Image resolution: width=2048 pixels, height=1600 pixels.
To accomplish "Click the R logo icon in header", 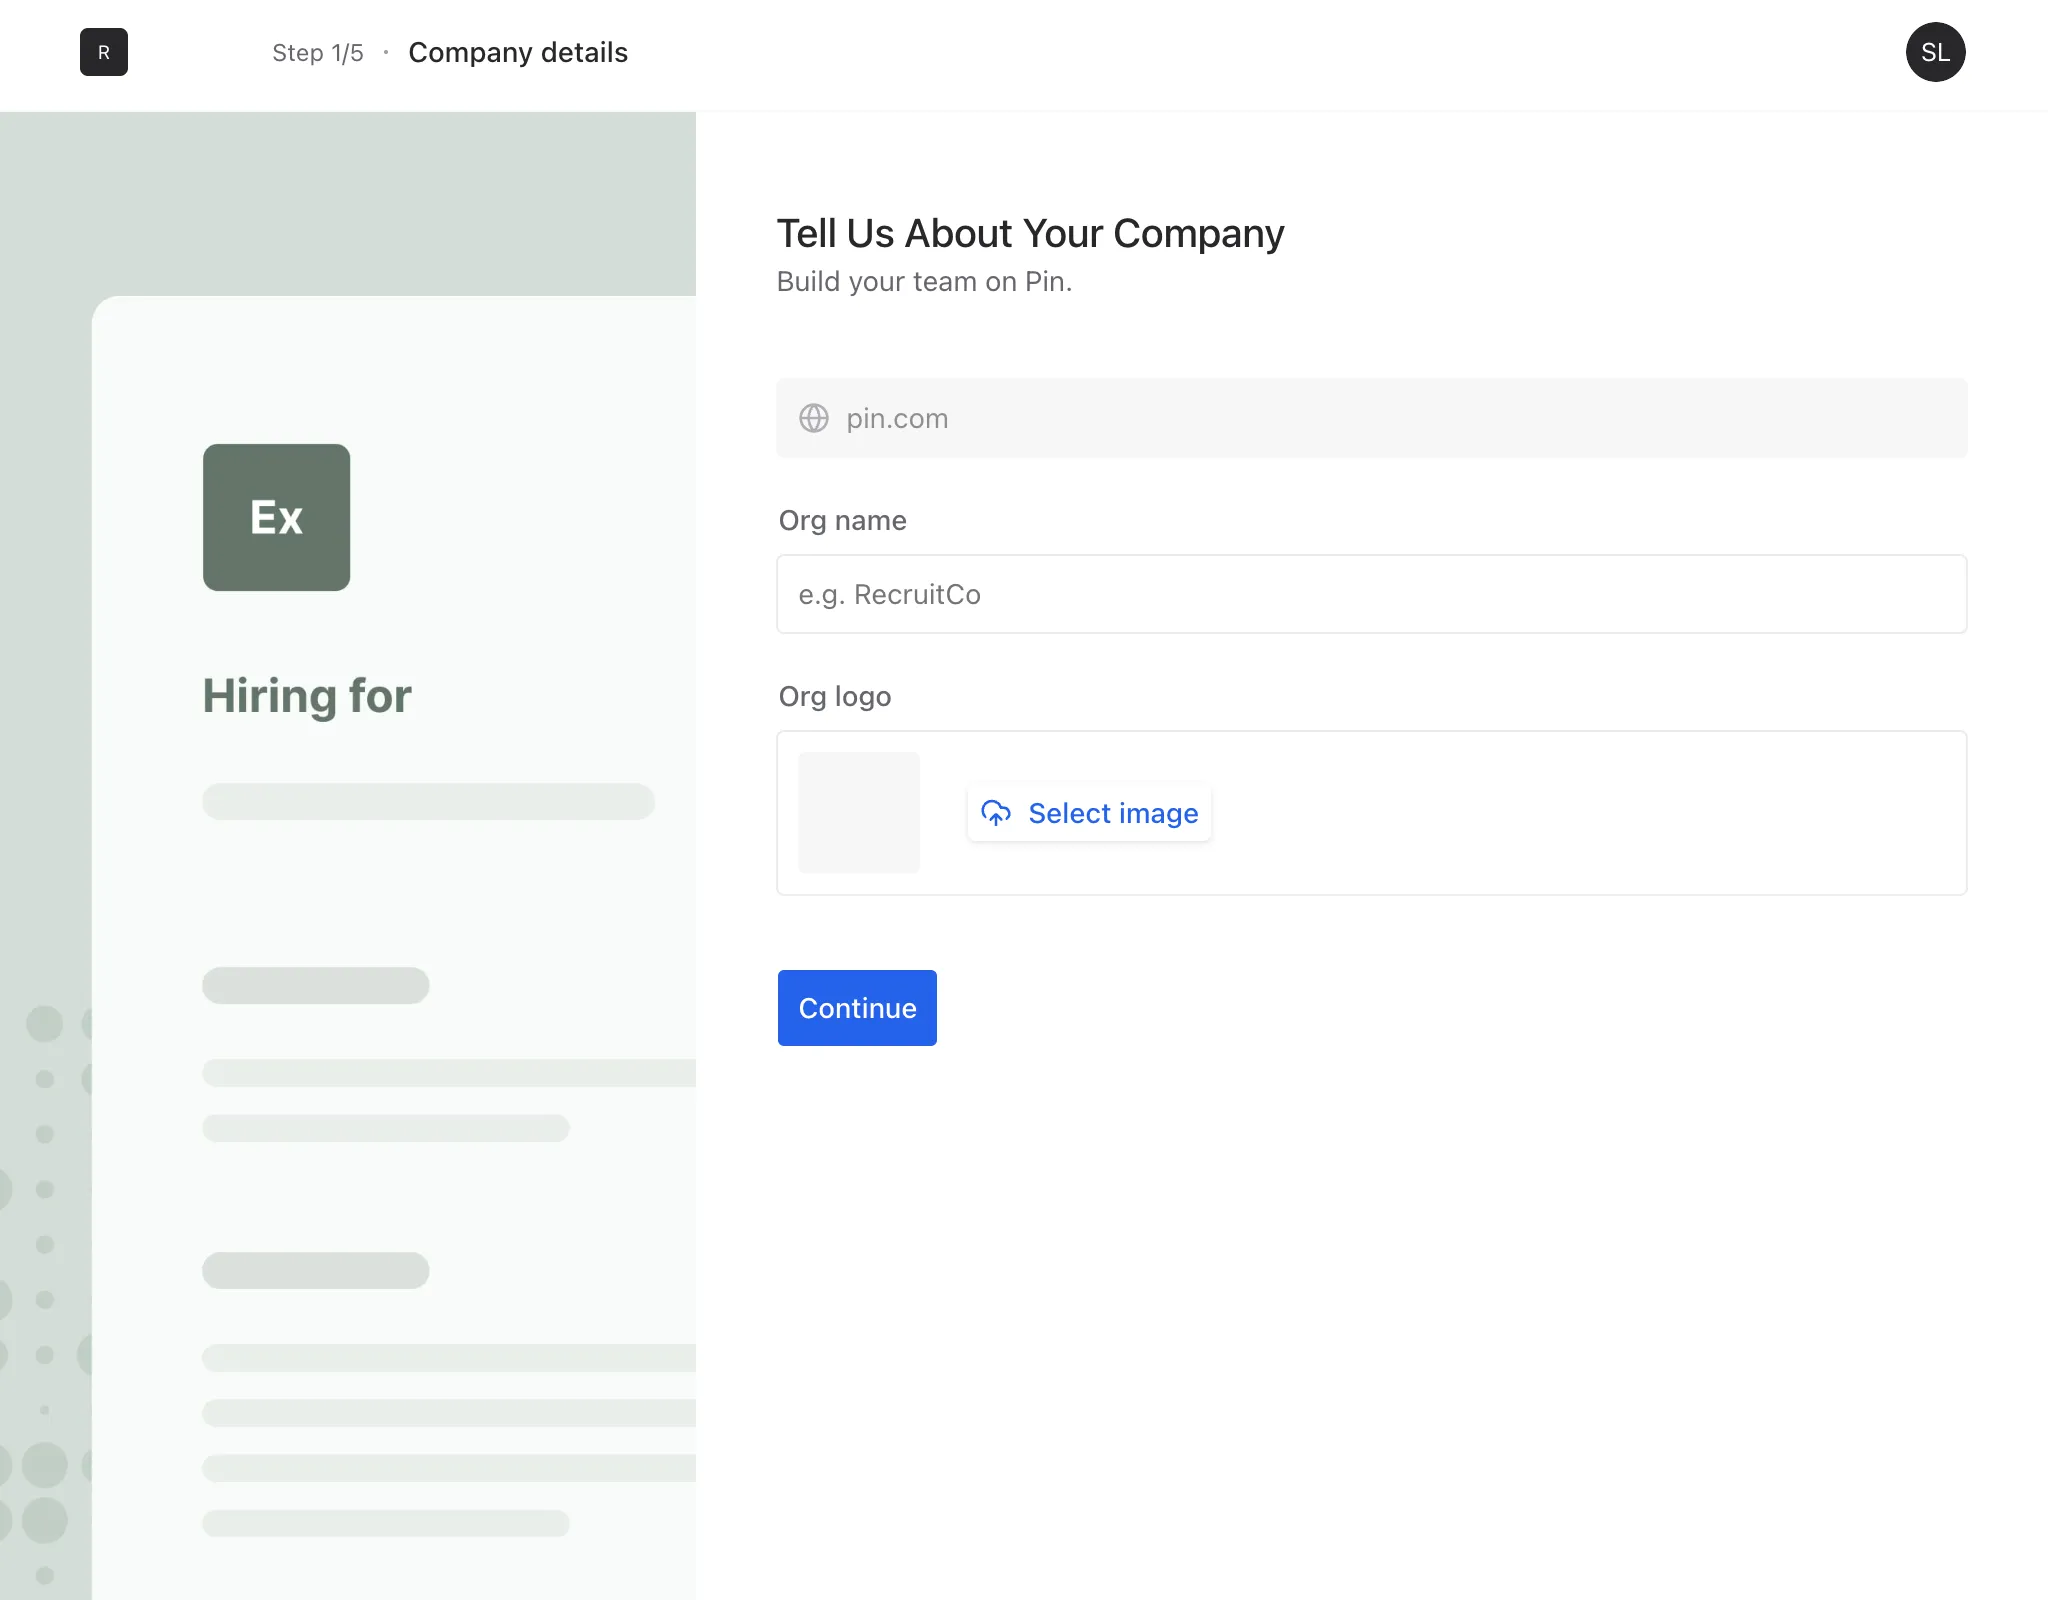I will (104, 52).
